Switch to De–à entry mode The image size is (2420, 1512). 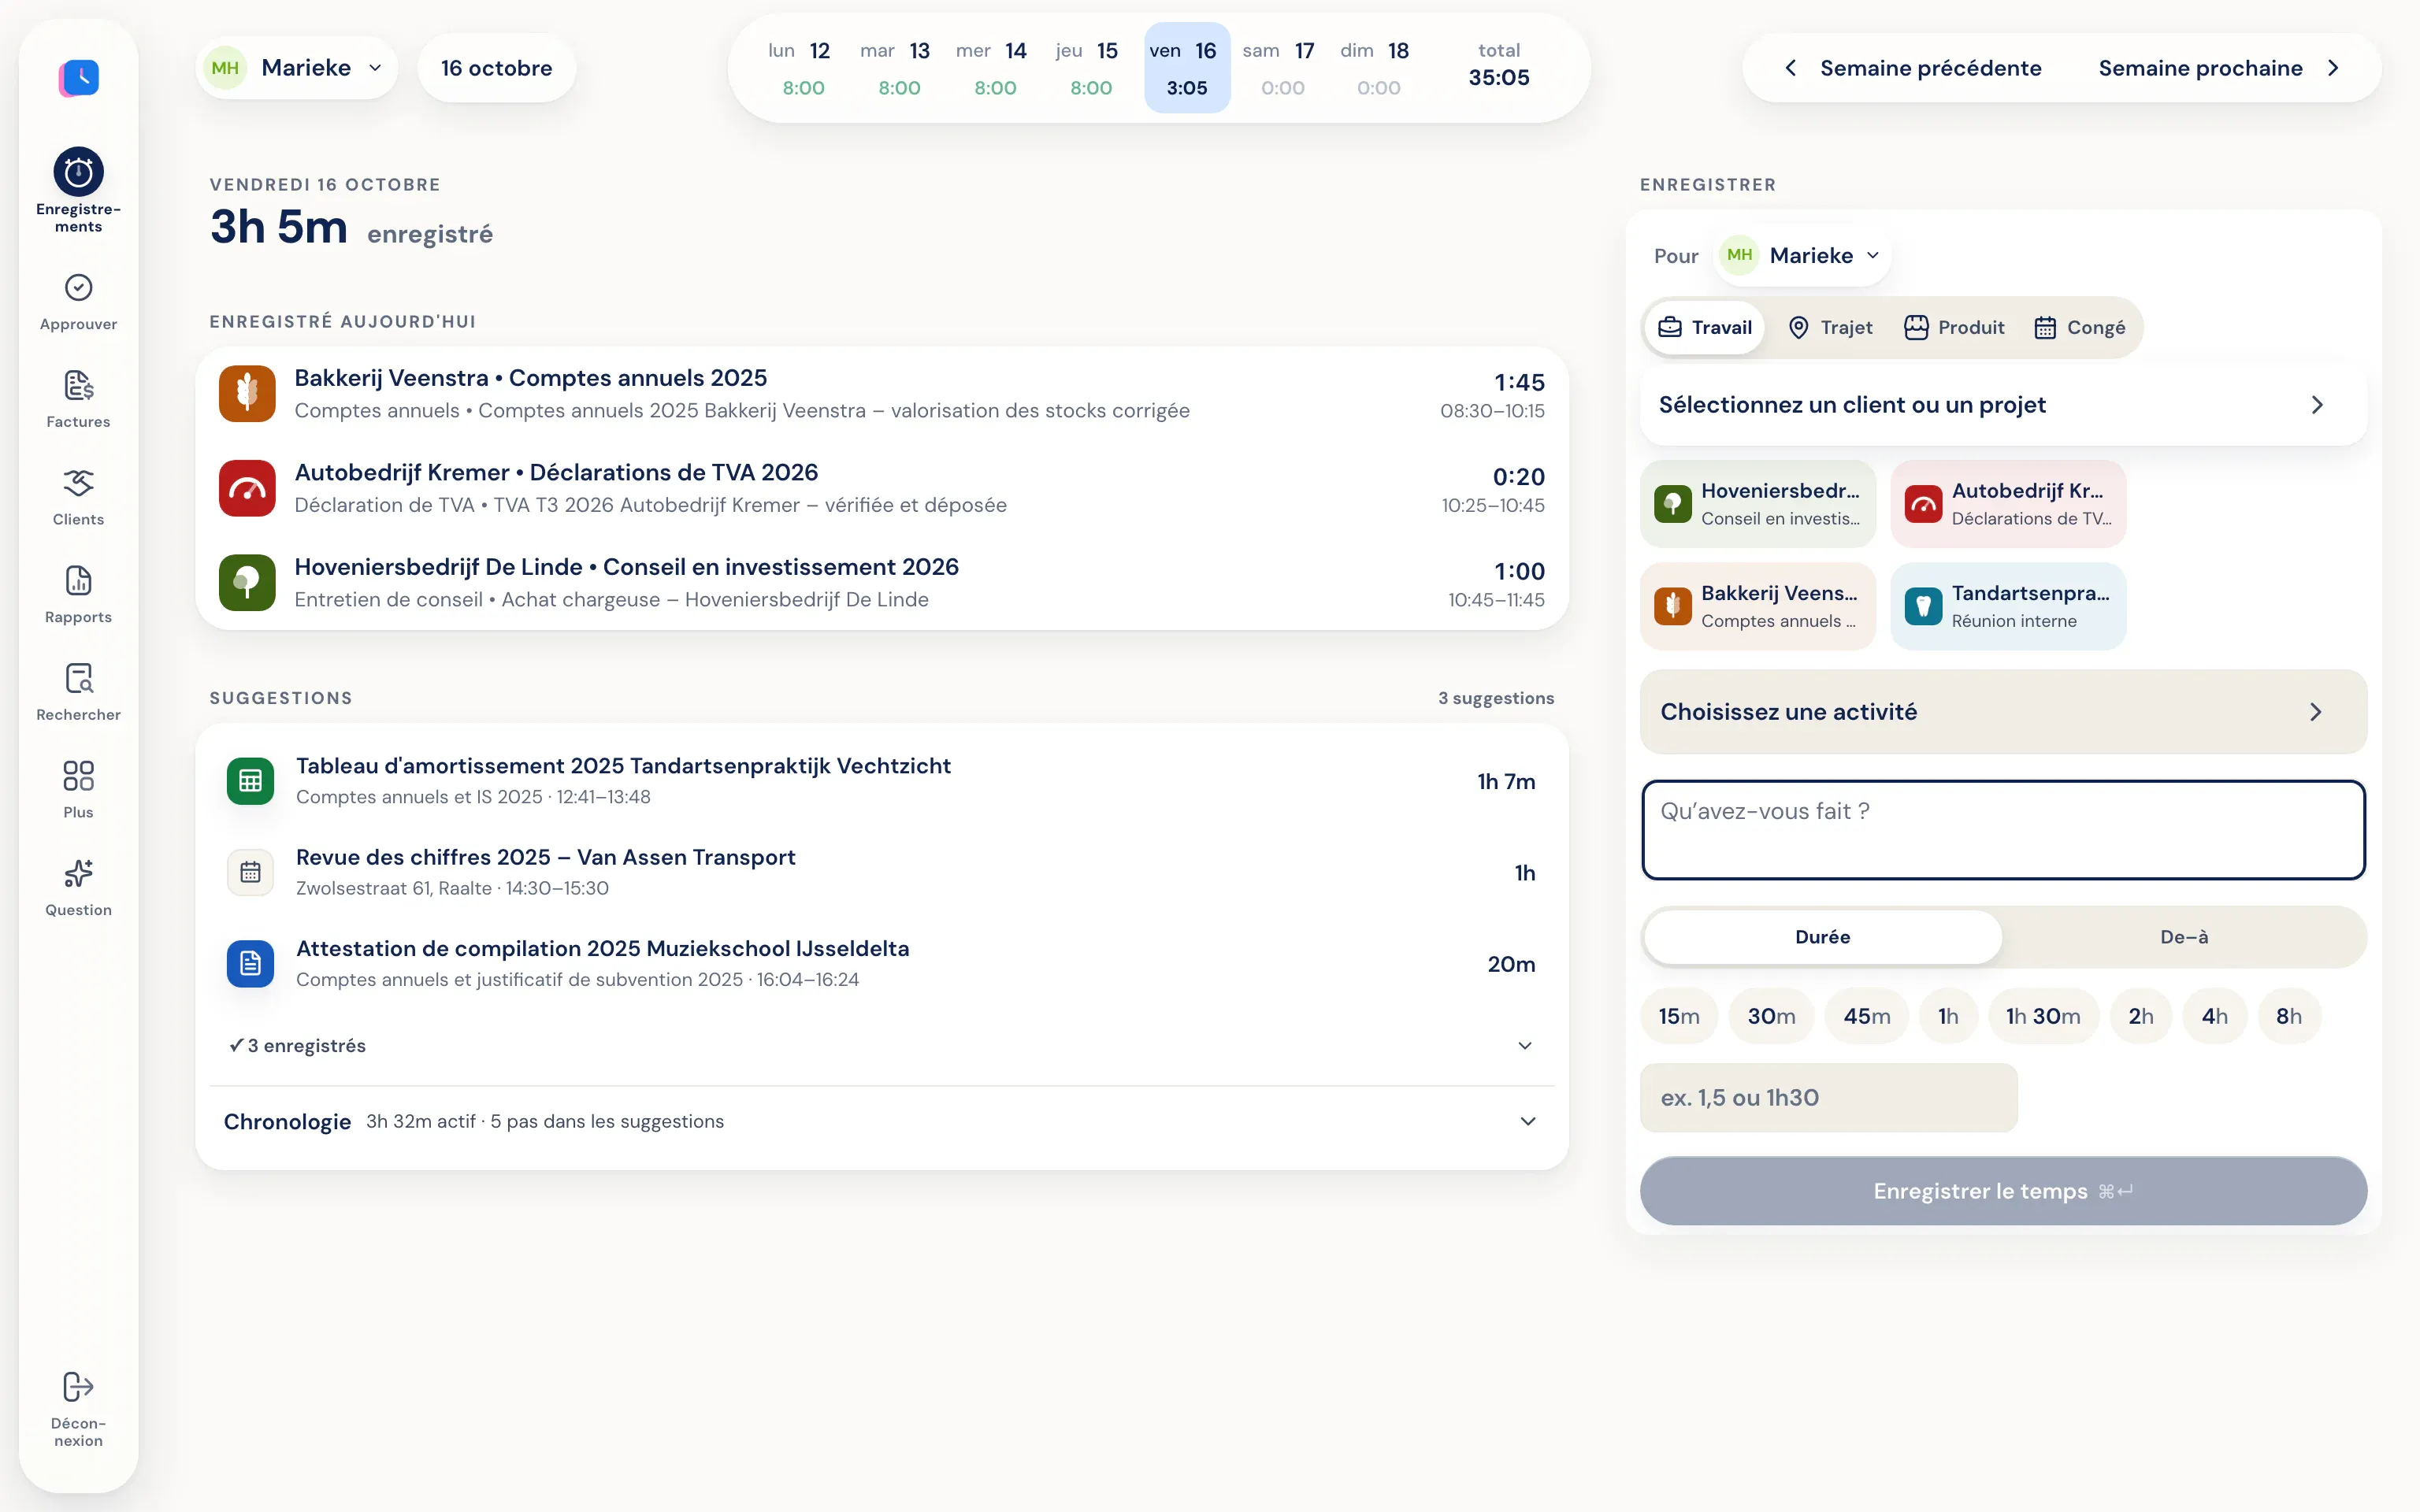click(2184, 937)
